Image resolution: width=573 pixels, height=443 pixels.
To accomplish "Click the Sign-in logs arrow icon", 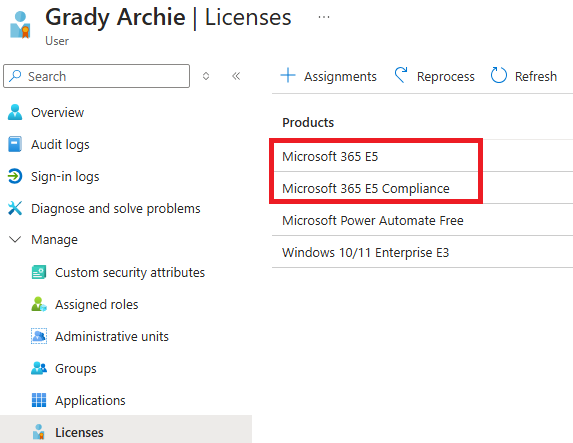I will click(x=15, y=176).
